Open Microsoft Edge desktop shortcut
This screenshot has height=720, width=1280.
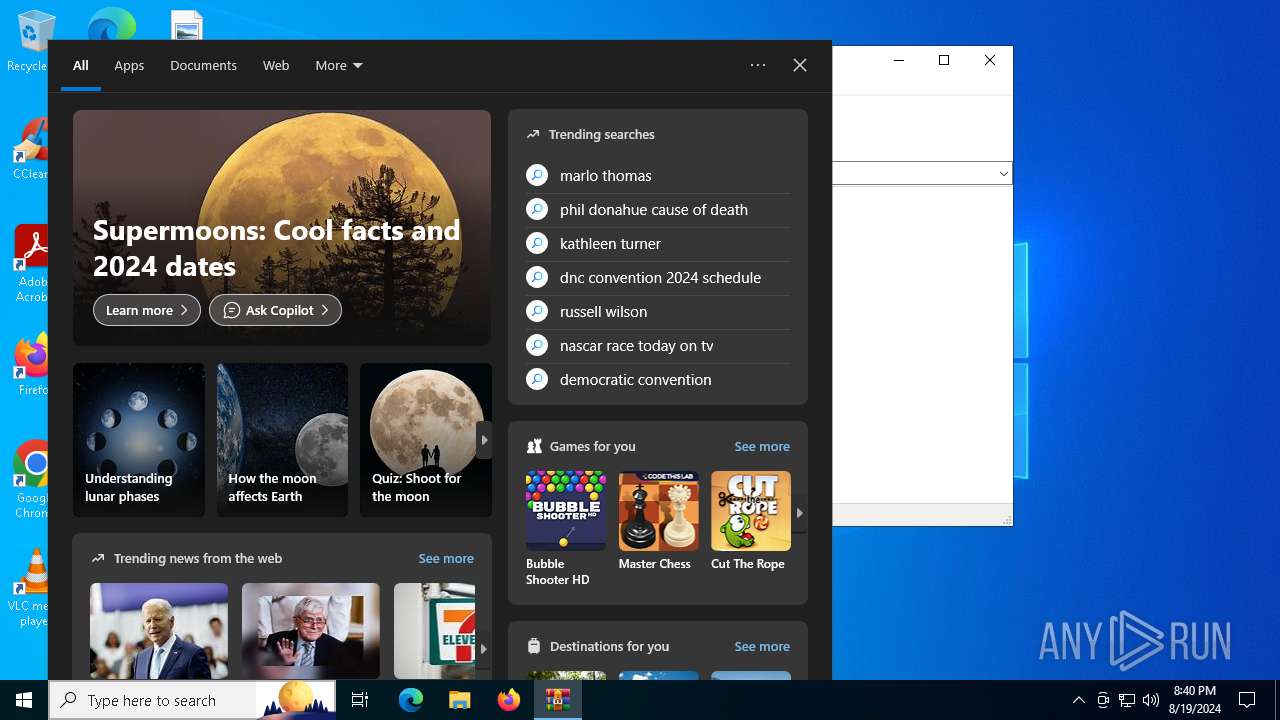[111, 24]
